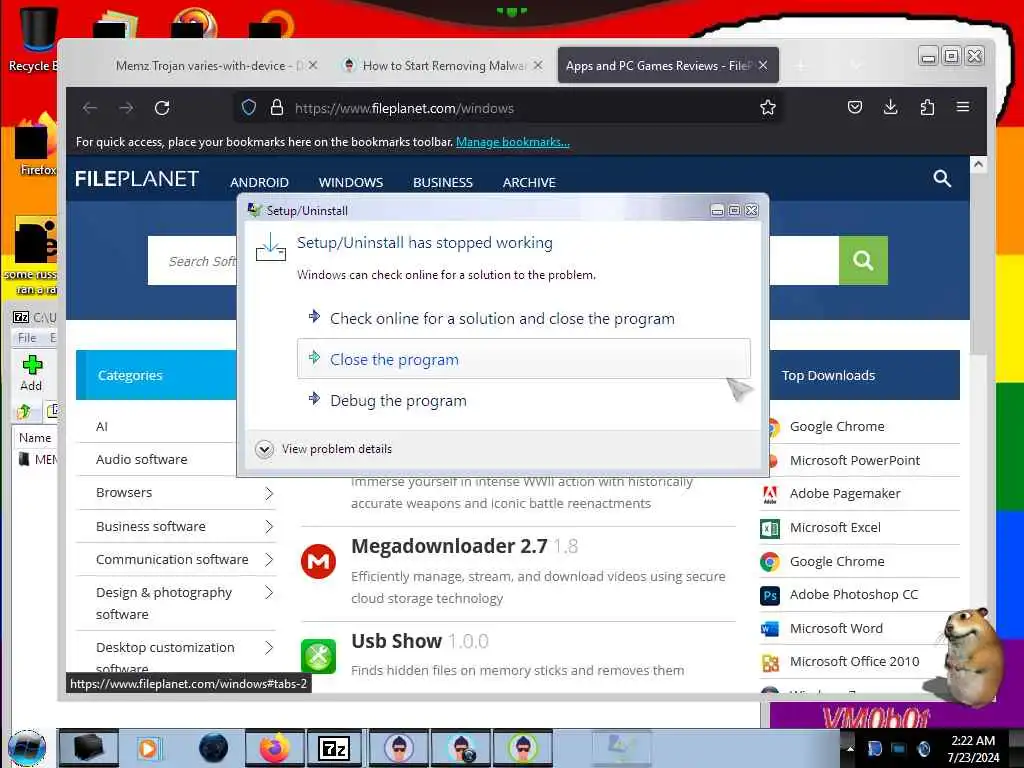Go back to the previous page
The height and width of the screenshot is (768, 1024).
(90, 108)
